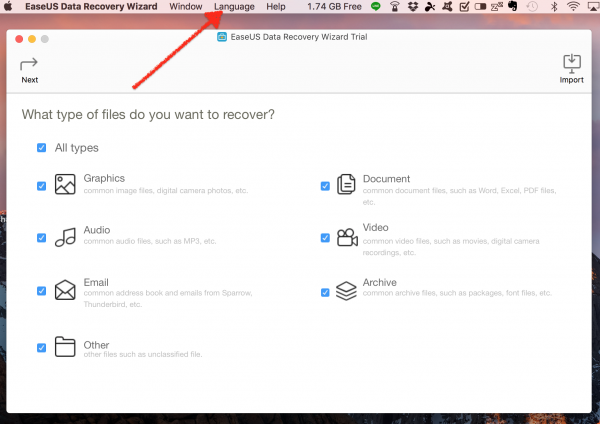Viewport: 600px width, 424px height.
Task: Click the EaseUS icon in window title
Action: point(222,37)
